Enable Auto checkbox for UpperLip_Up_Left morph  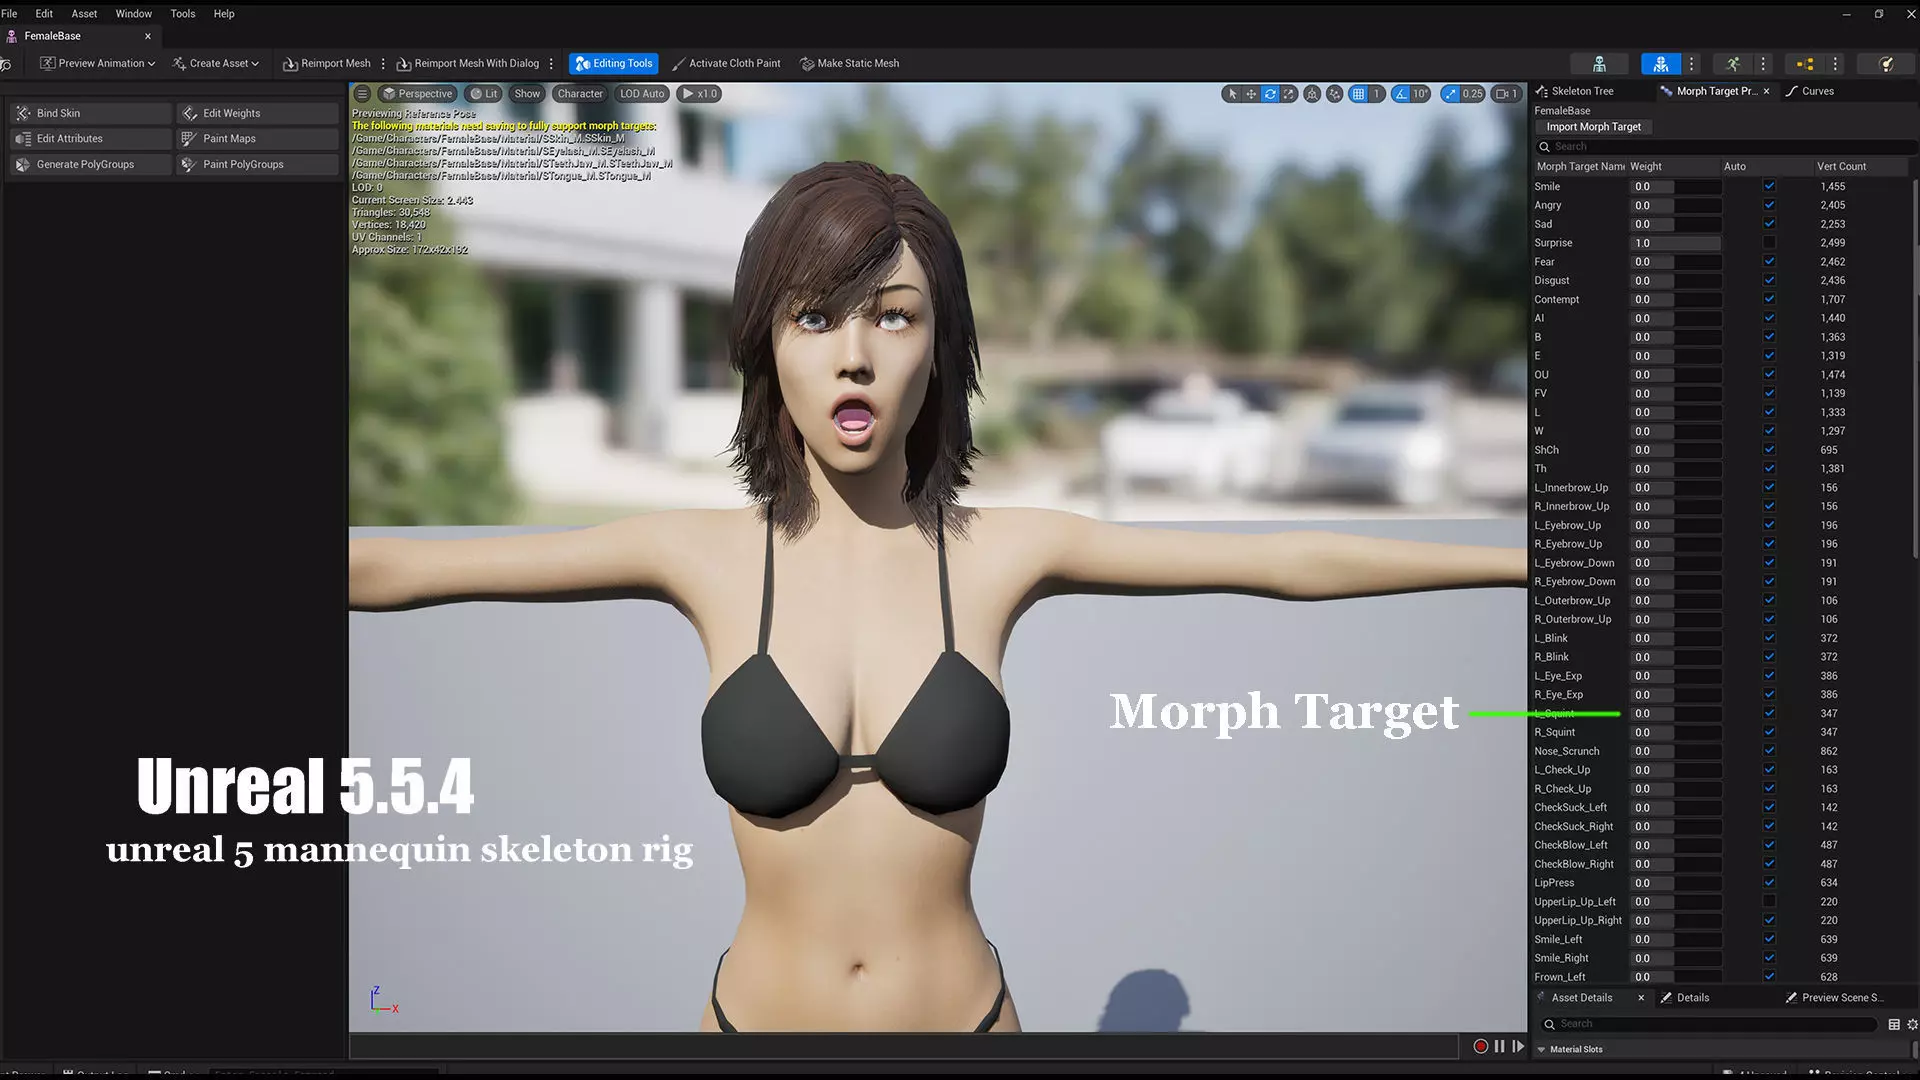1769,901
